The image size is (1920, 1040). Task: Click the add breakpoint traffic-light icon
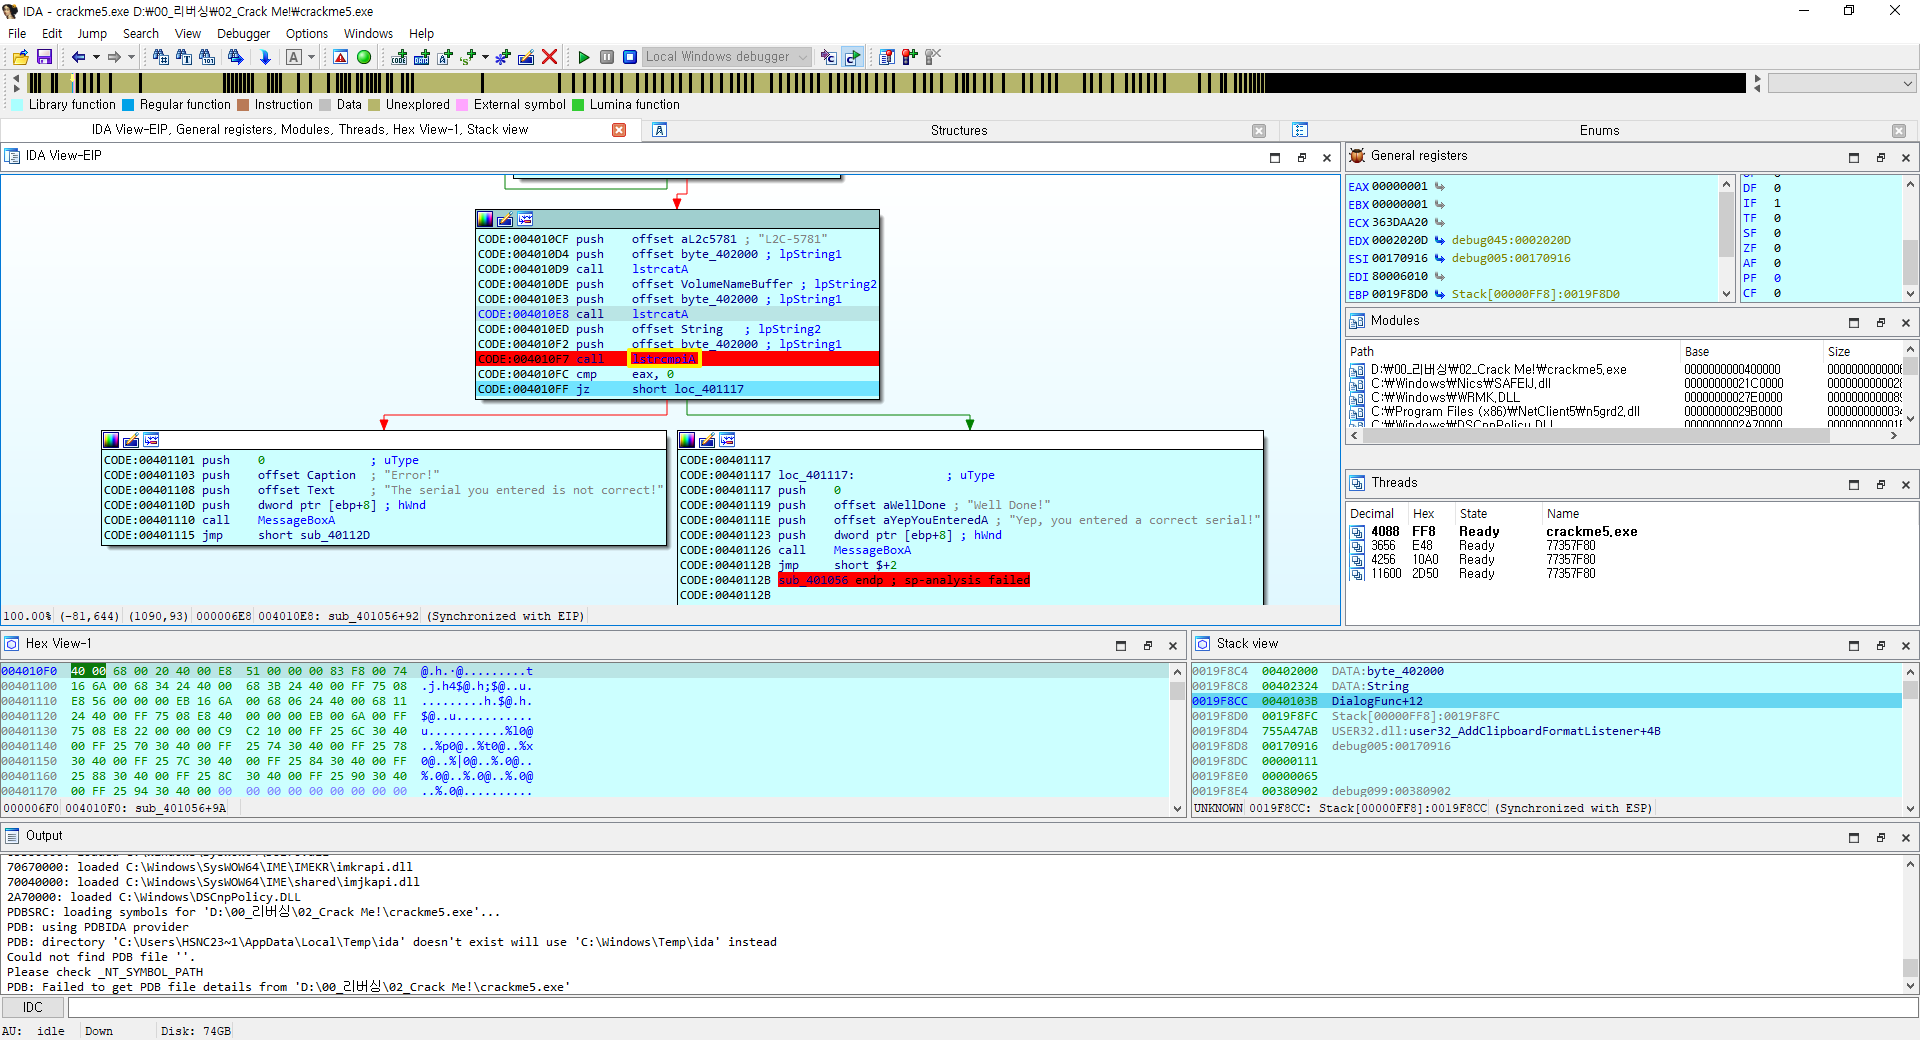[x=910, y=57]
